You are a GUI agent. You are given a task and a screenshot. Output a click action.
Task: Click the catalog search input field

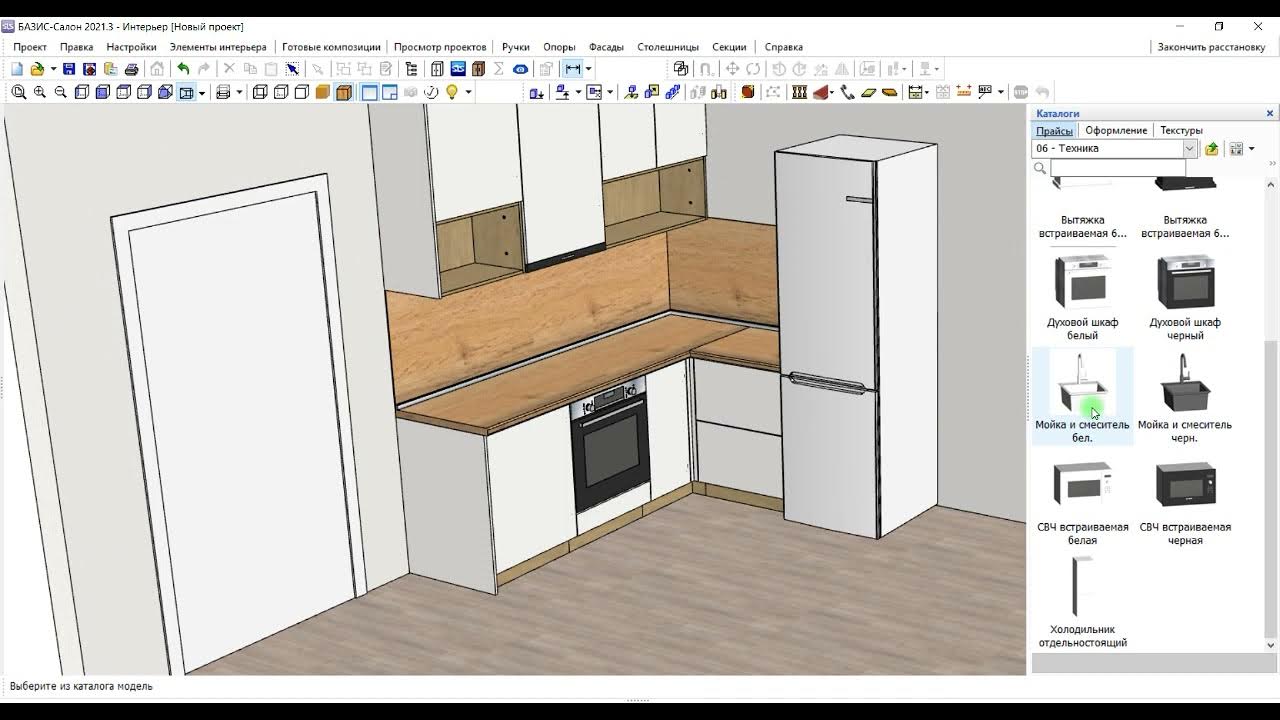tap(1118, 168)
